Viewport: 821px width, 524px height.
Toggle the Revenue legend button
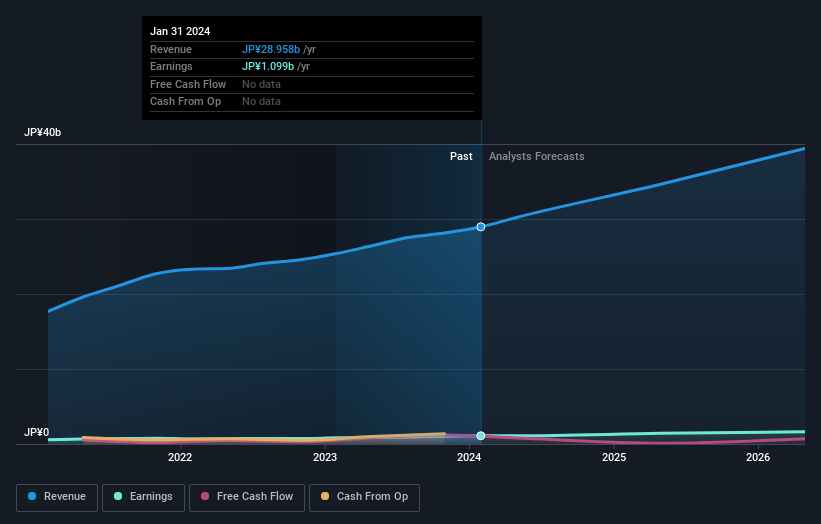click(x=57, y=497)
